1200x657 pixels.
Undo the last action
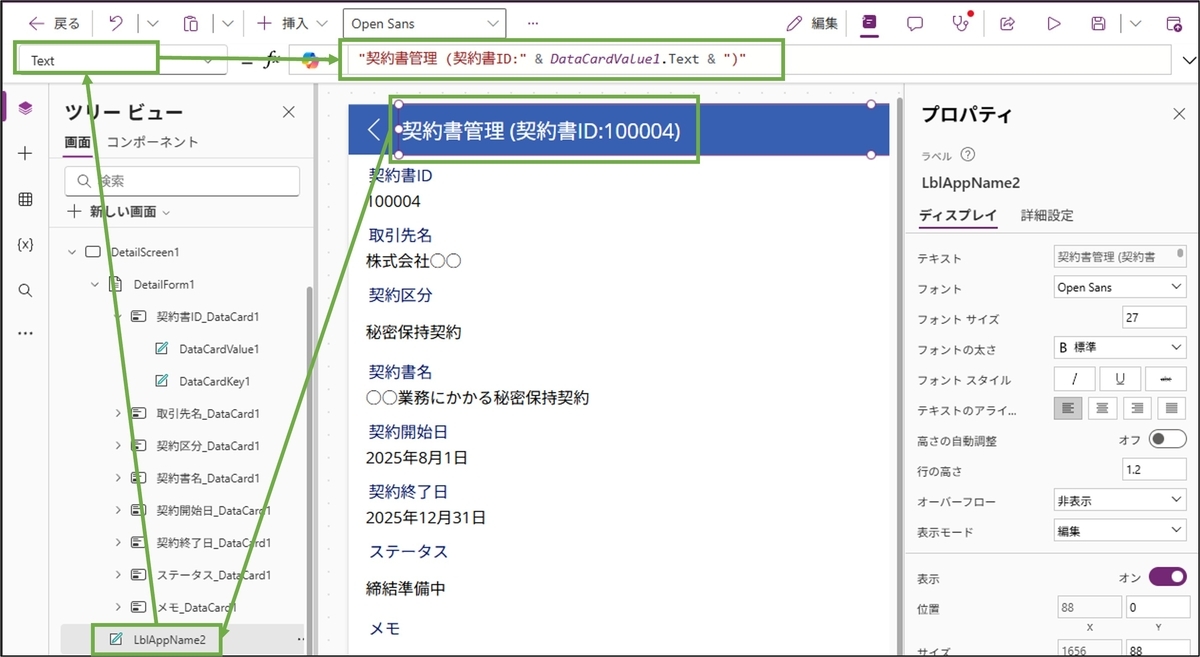pyautogui.click(x=116, y=23)
